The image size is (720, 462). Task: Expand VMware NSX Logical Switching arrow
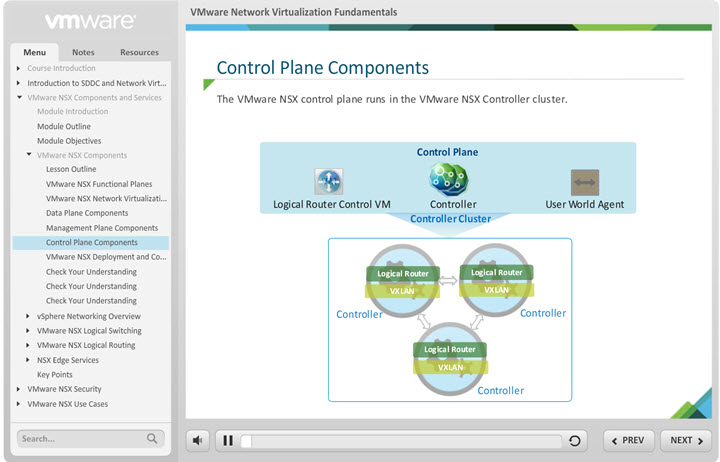[28, 331]
